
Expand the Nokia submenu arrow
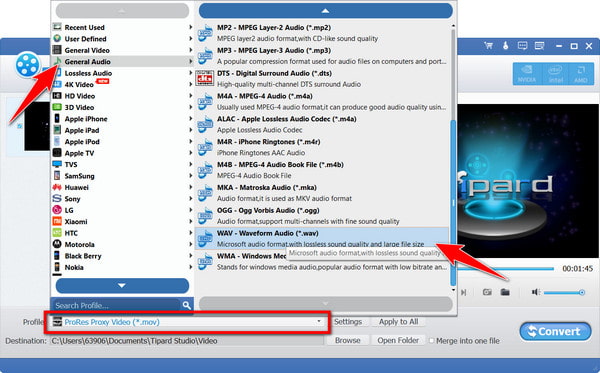tap(191, 267)
